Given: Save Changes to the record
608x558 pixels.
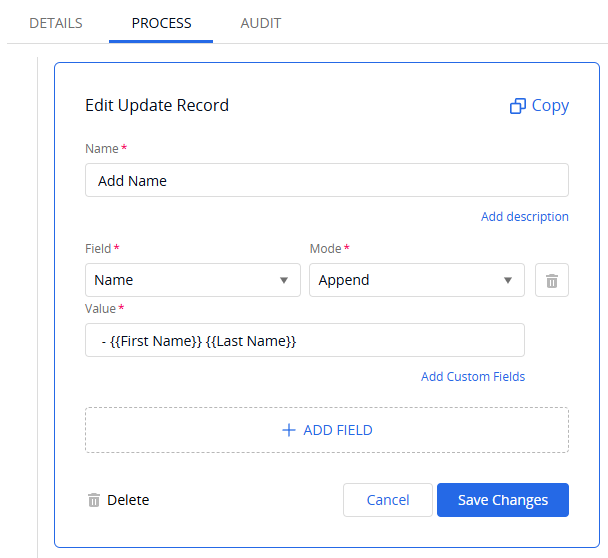Looking at the screenshot, I should coord(503,500).
